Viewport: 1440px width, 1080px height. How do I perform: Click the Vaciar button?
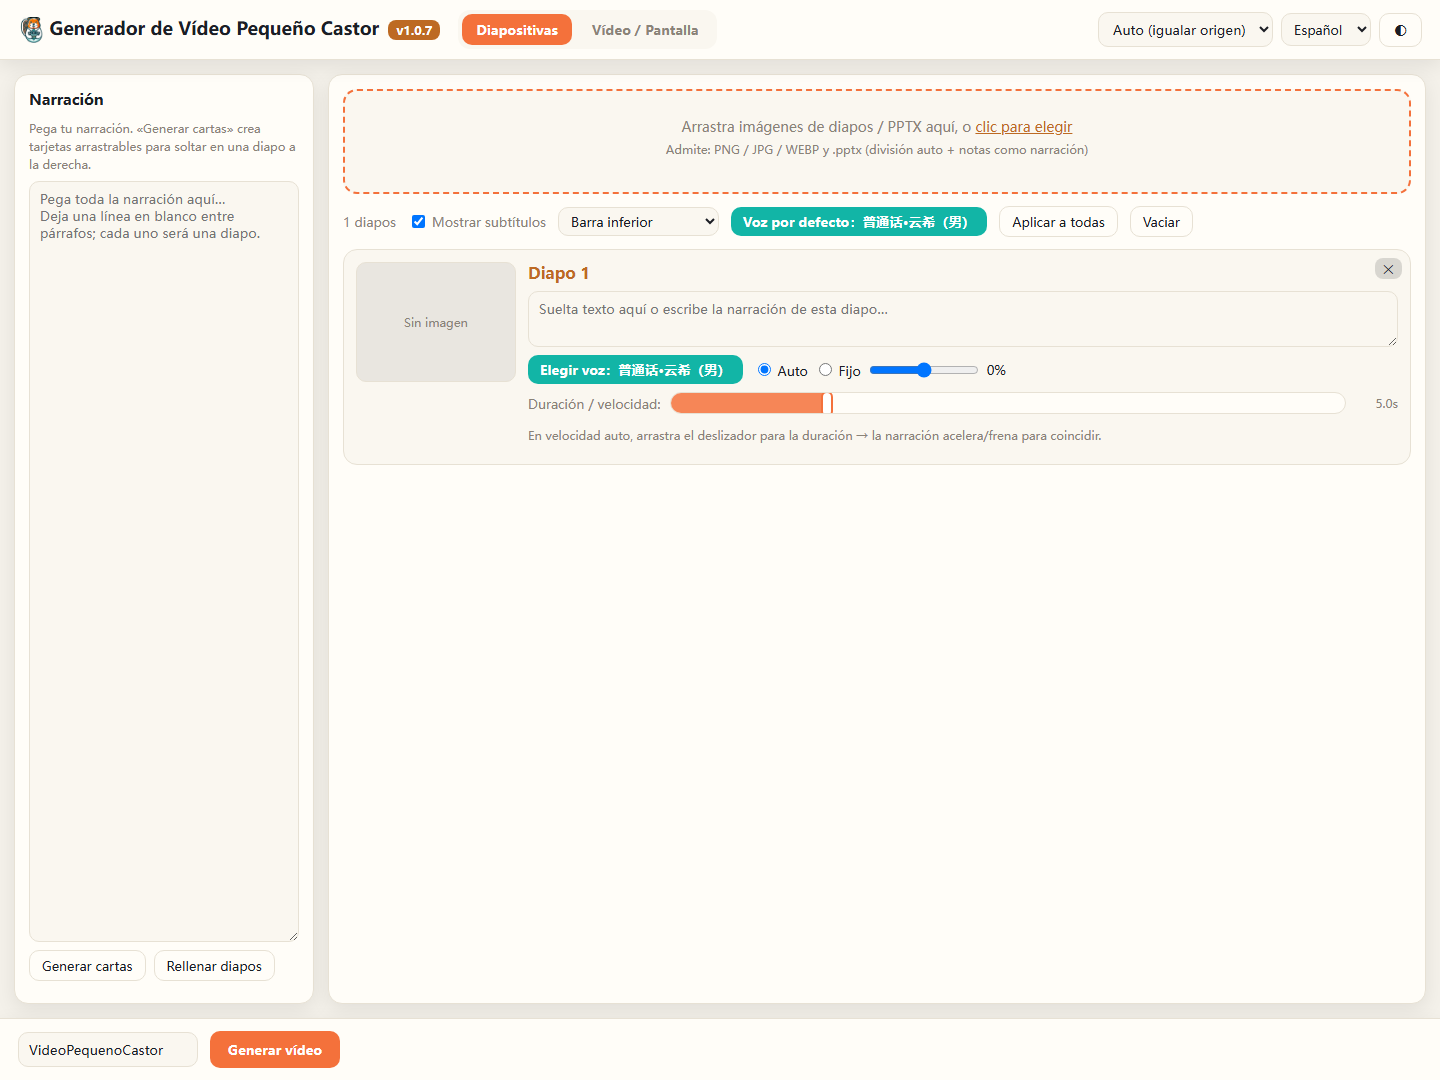click(1161, 222)
